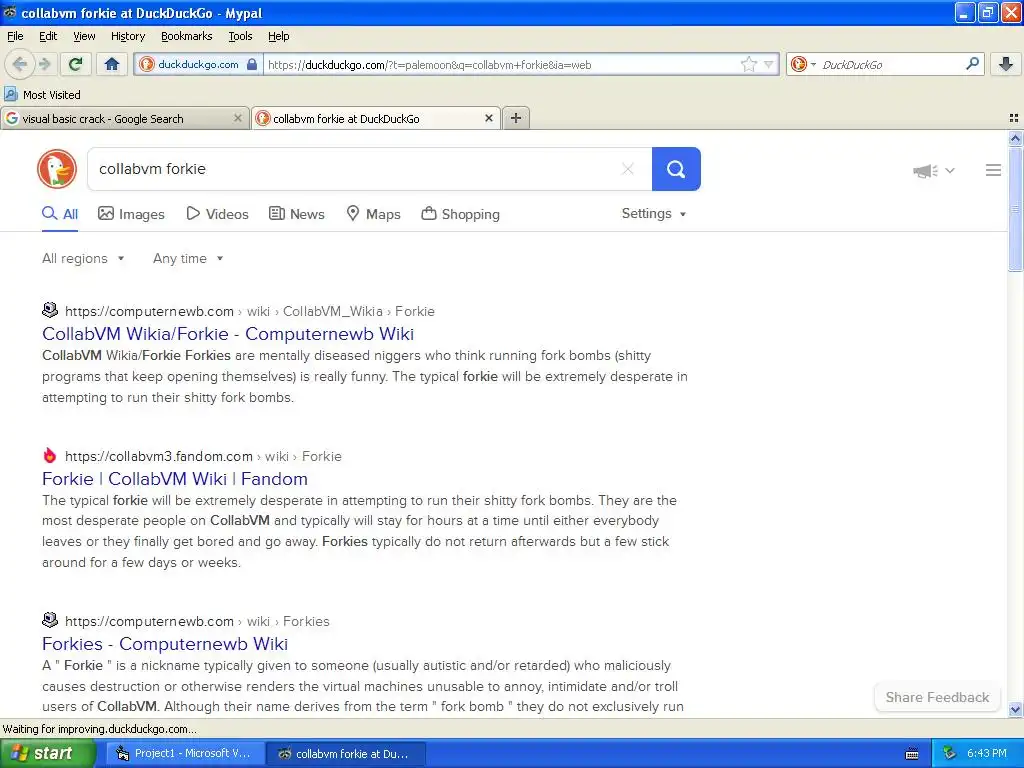This screenshot has height=768, width=1024.
Task: Click the scrollbar up arrow
Action: [x=1015, y=138]
